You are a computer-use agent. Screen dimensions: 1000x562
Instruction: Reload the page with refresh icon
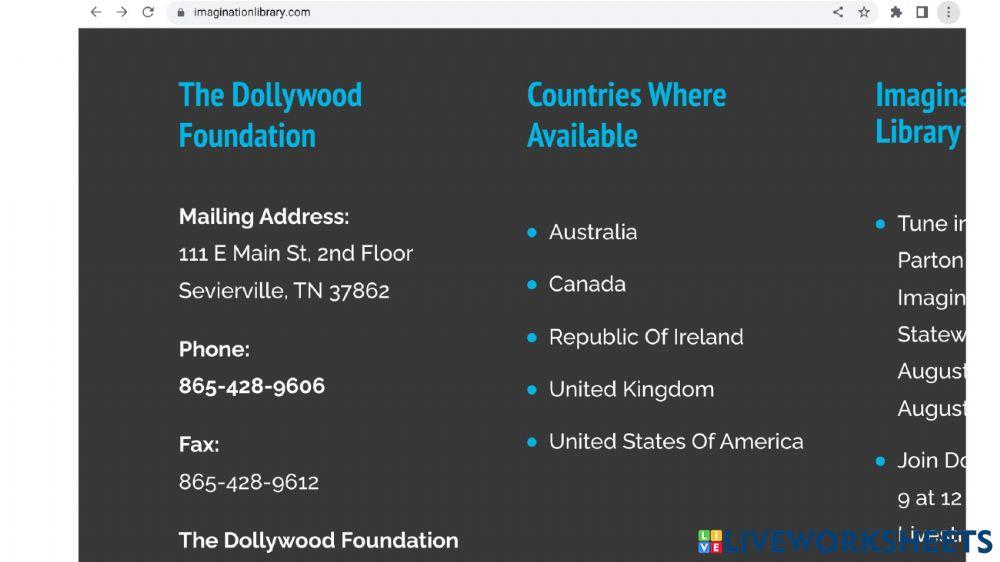coord(148,12)
